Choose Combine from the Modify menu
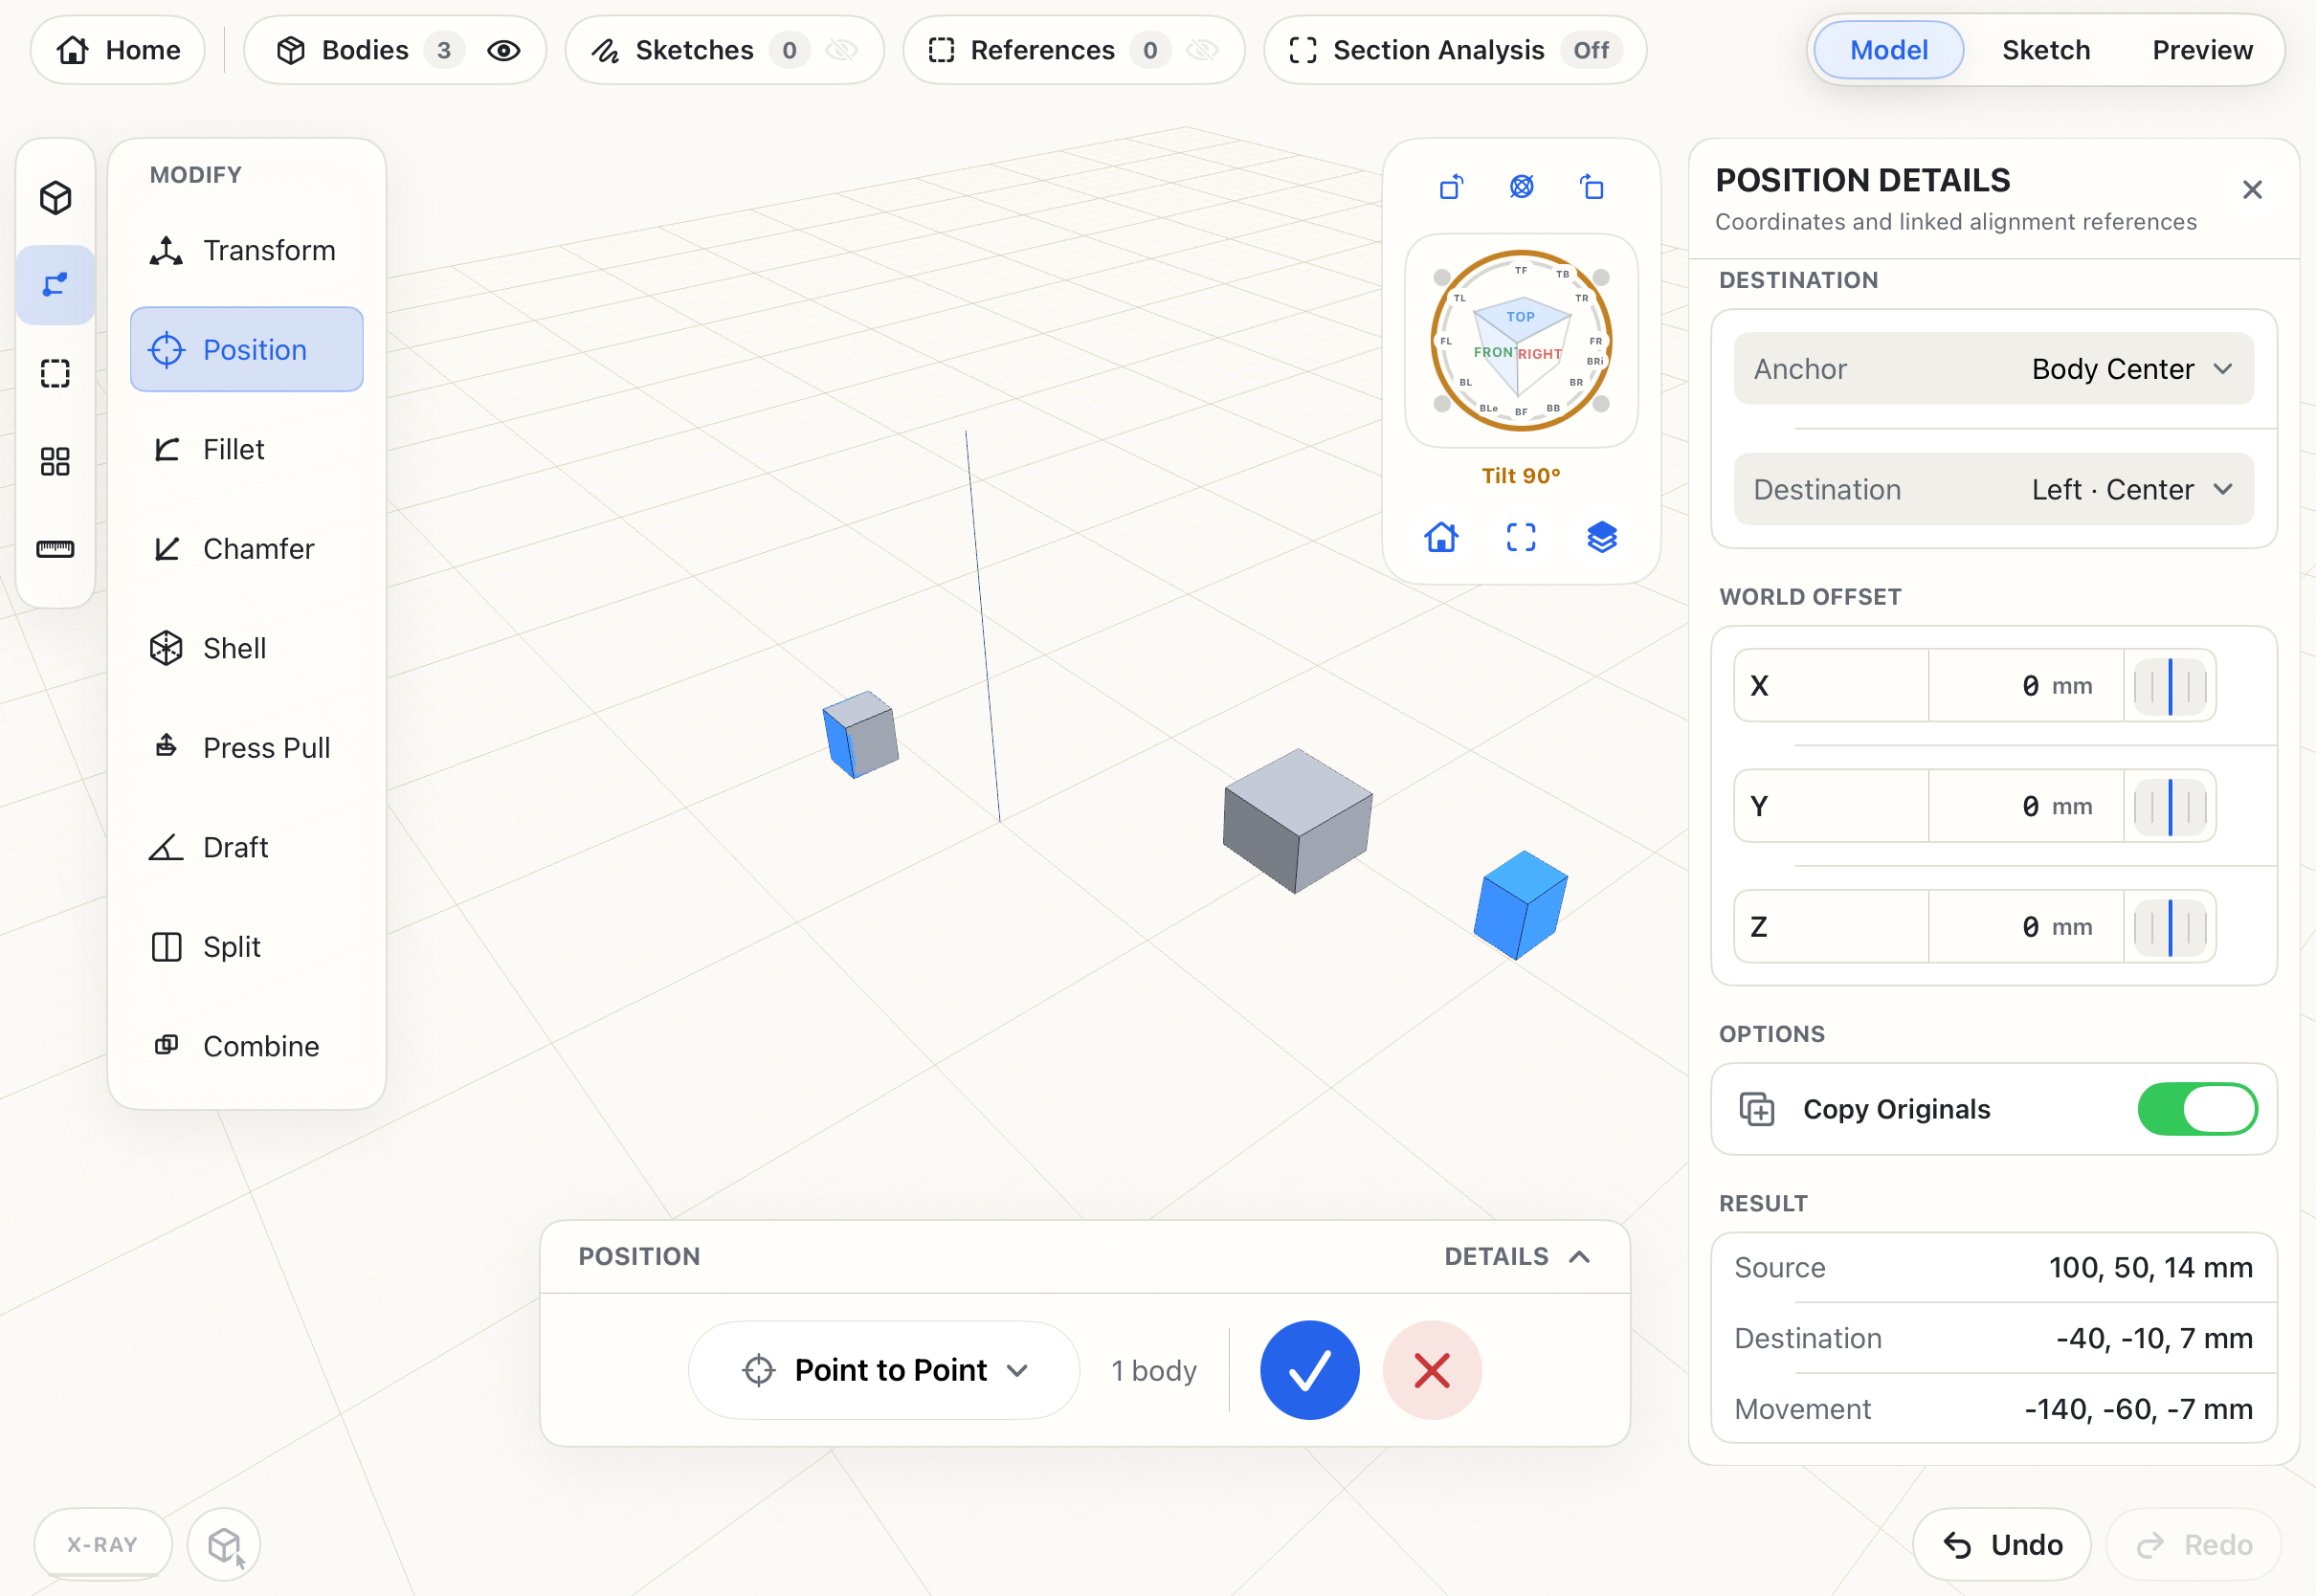This screenshot has height=1596, width=2316. click(x=246, y=1046)
